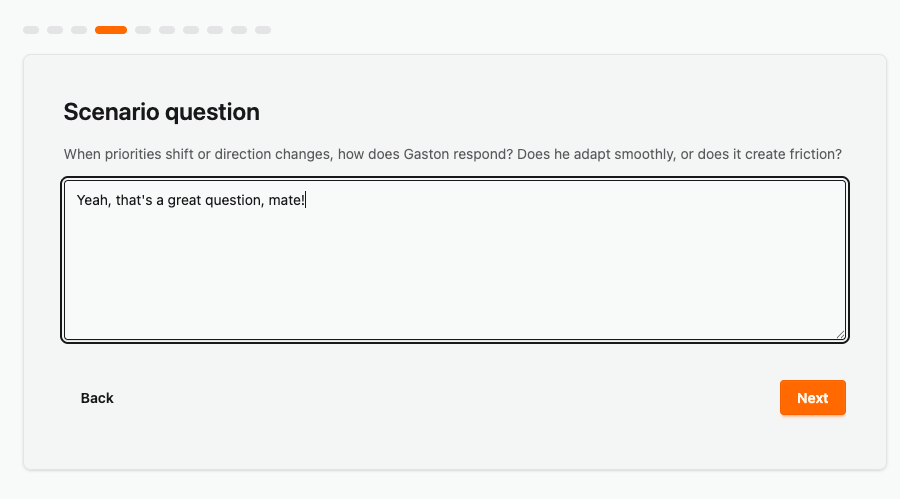This screenshot has height=499, width=900.
Task: Select the ninth progress step segment
Action: pyautogui.click(x=239, y=30)
